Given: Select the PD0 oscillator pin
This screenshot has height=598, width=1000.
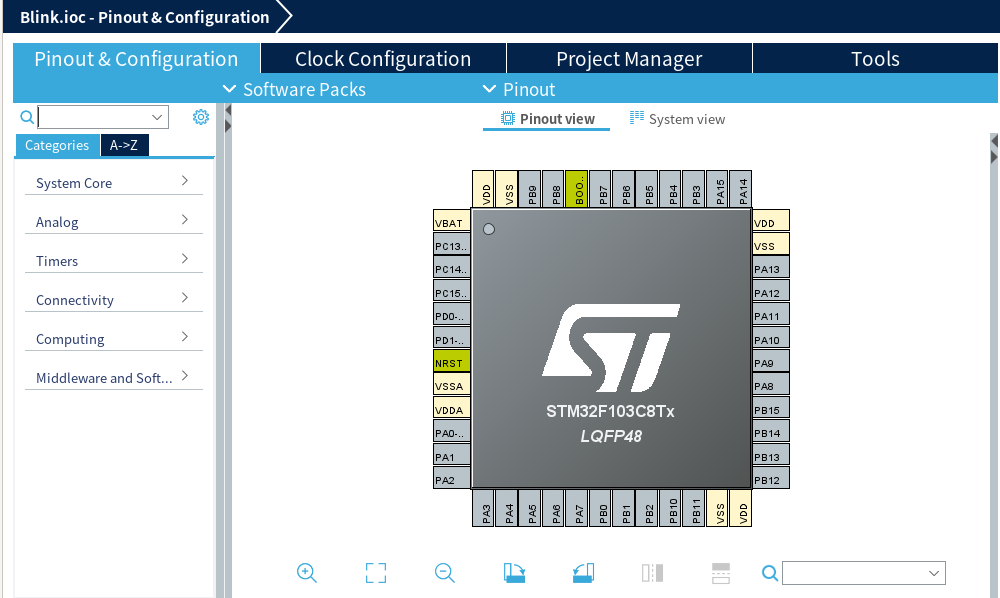Looking at the screenshot, I should tap(452, 315).
